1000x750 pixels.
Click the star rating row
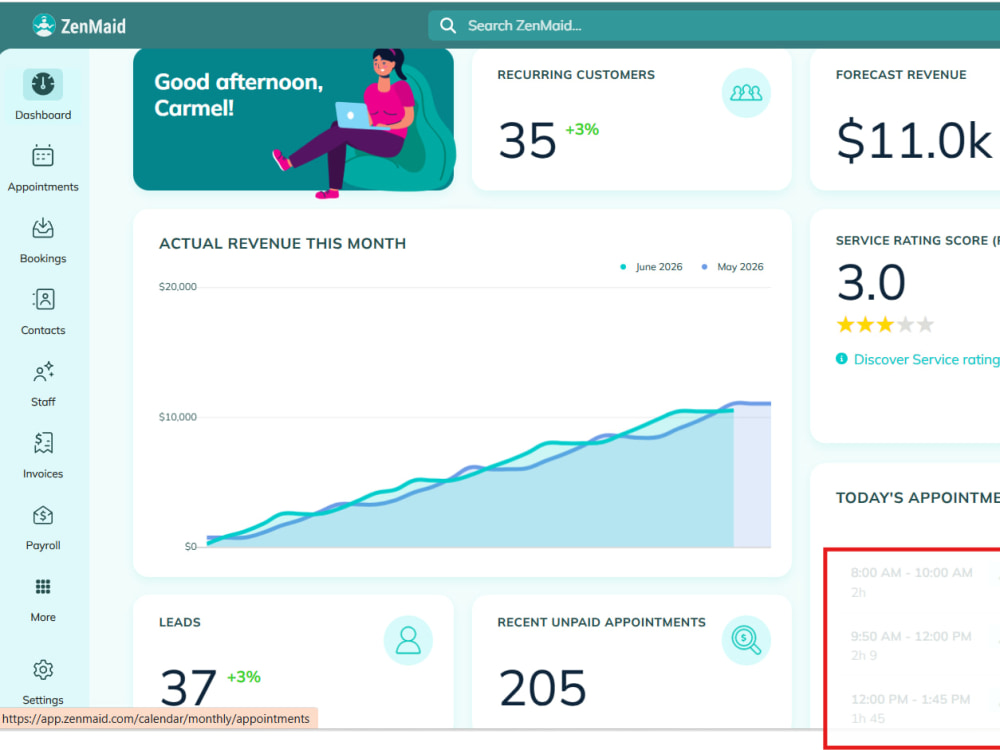tap(885, 325)
